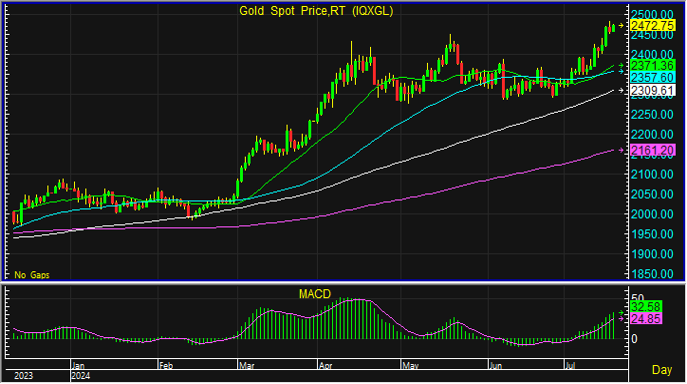The height and width of the screenshot is (384, 687).
Task: Click the green 32.58 MACD value label
Action: point(646,307)
